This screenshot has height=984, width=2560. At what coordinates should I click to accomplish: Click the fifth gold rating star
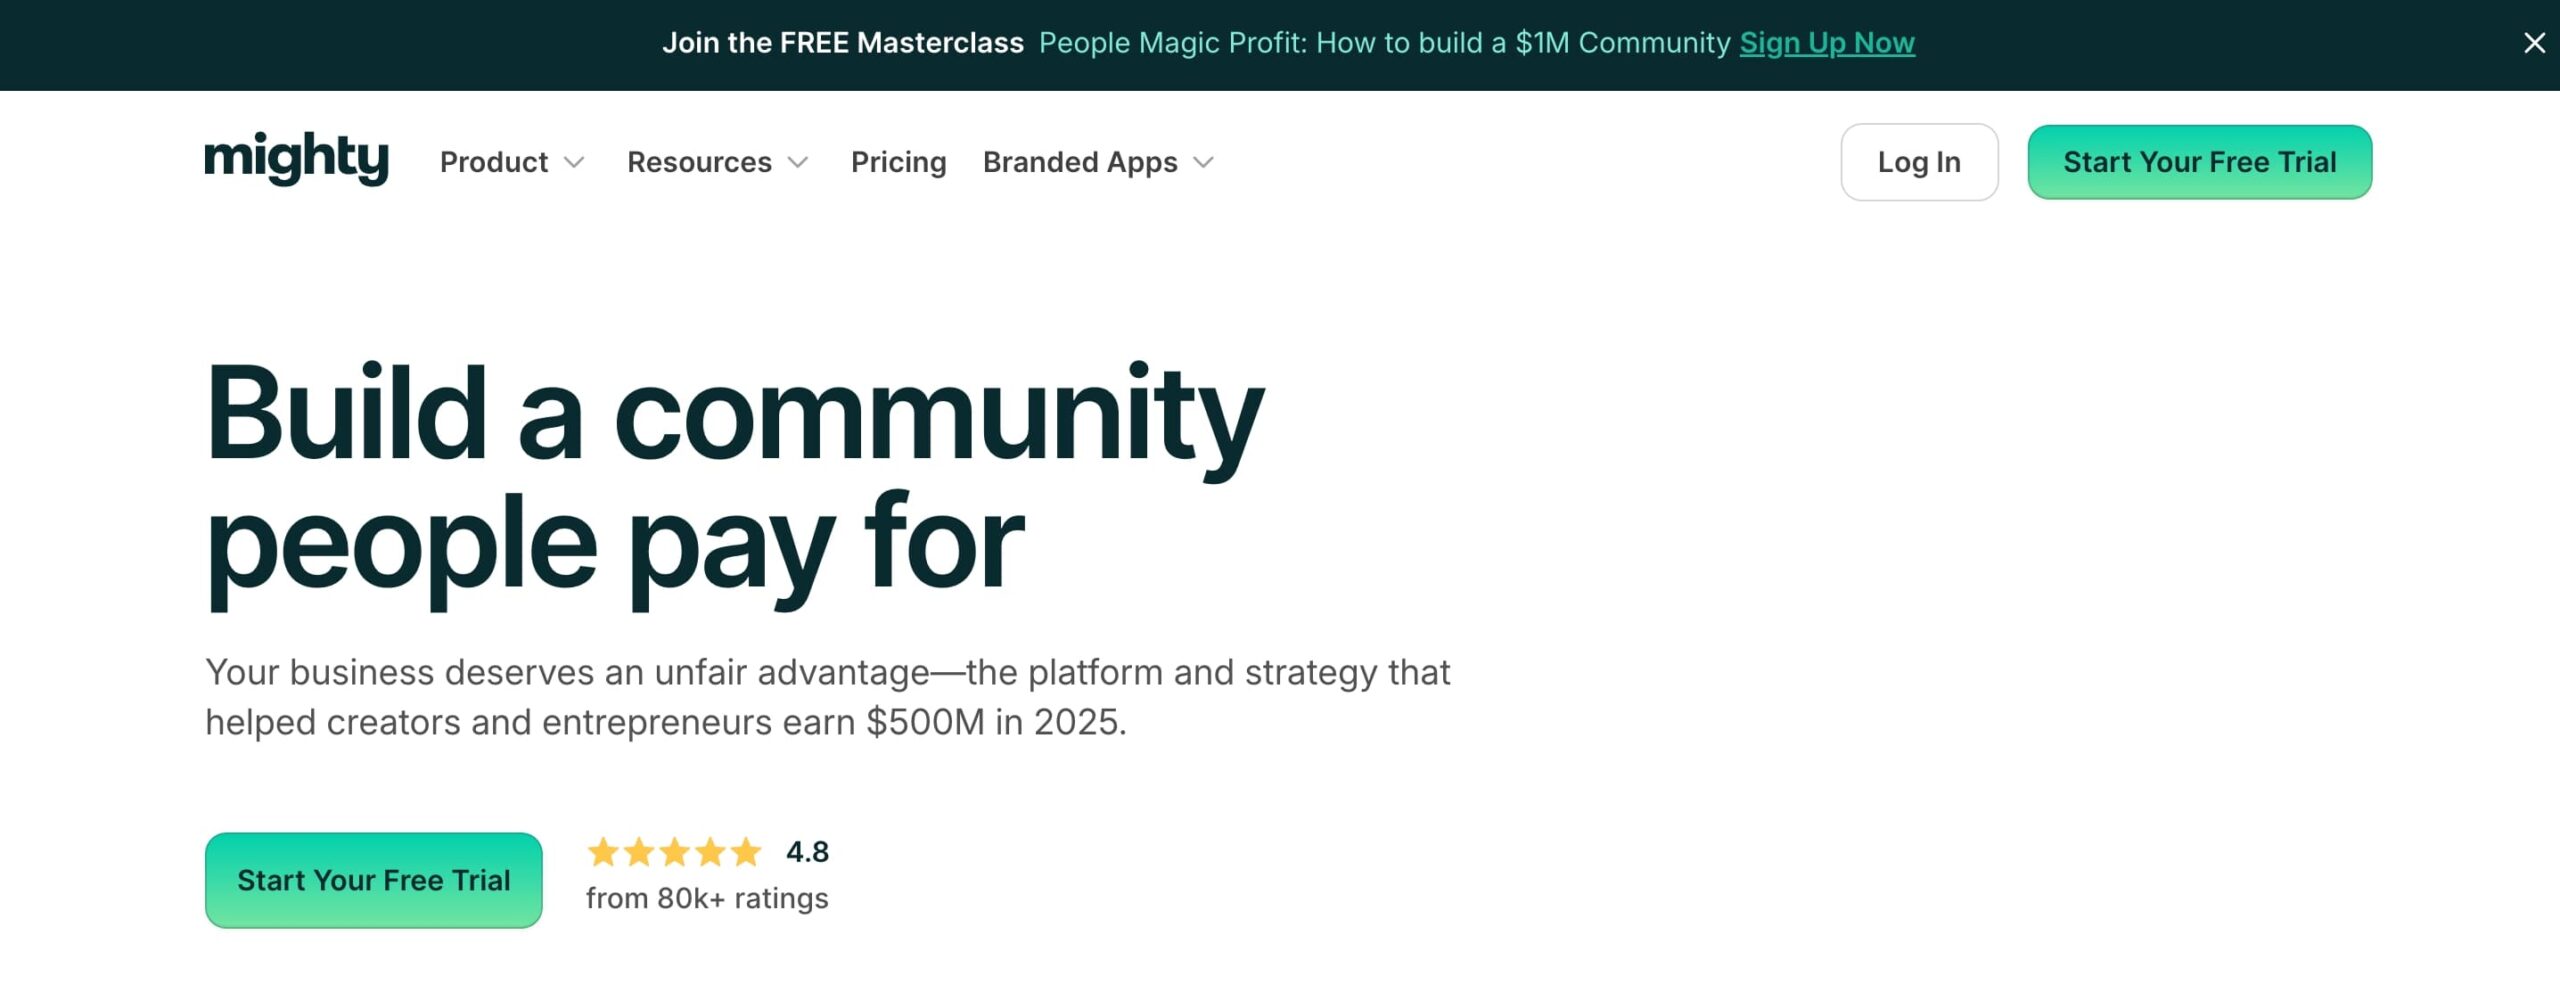click(746, 852)
